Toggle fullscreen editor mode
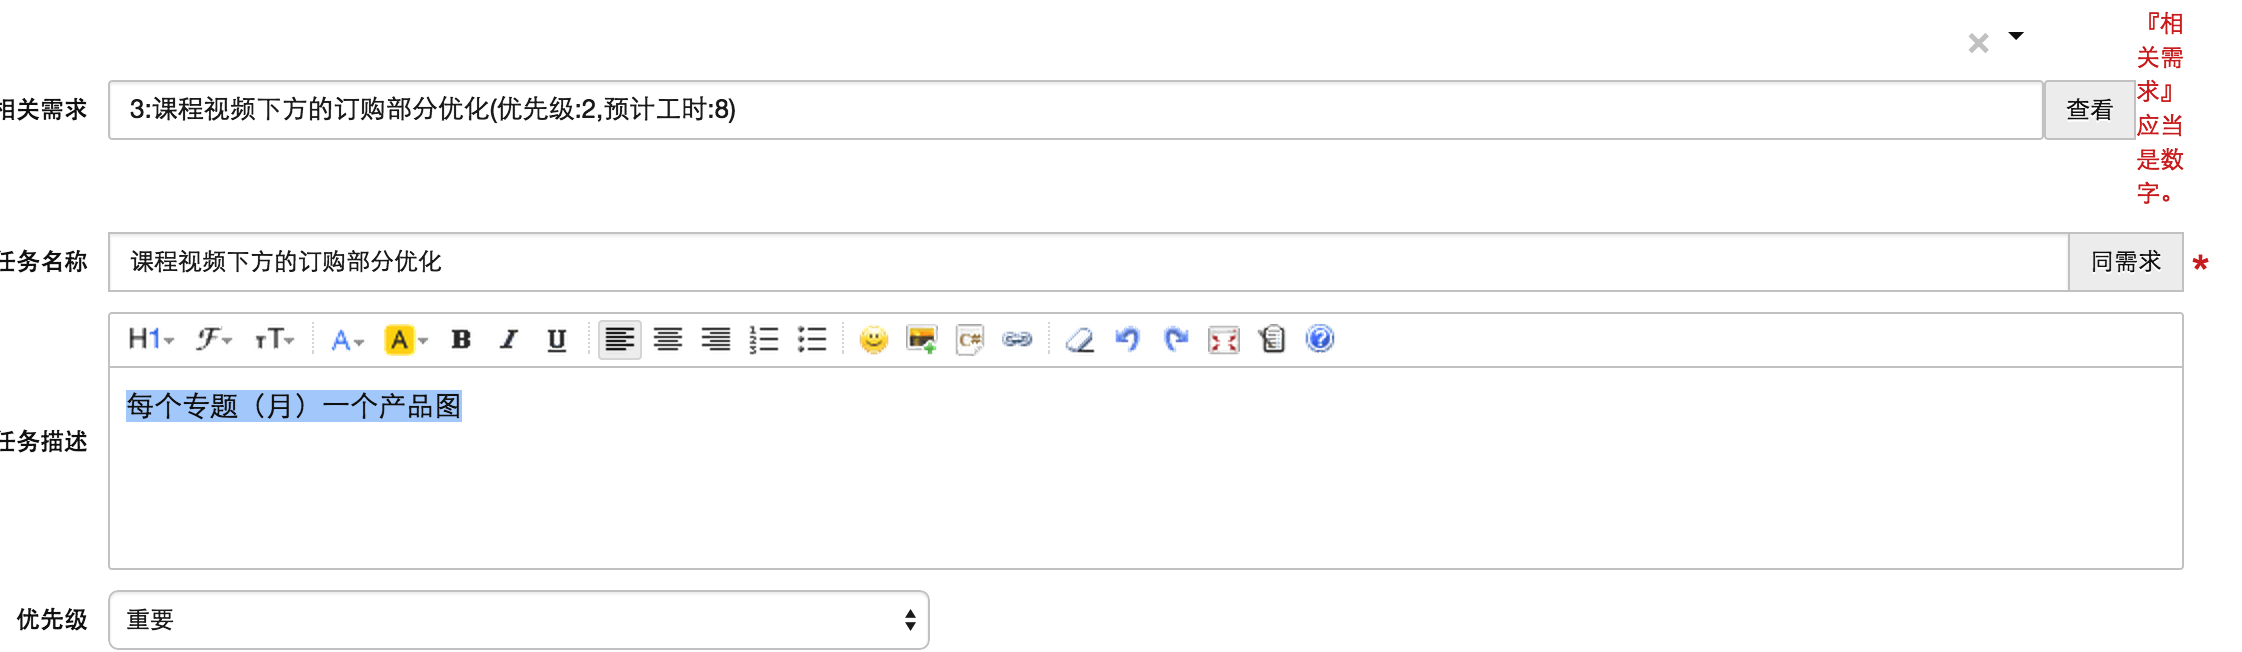 [x=1224, y=340]
